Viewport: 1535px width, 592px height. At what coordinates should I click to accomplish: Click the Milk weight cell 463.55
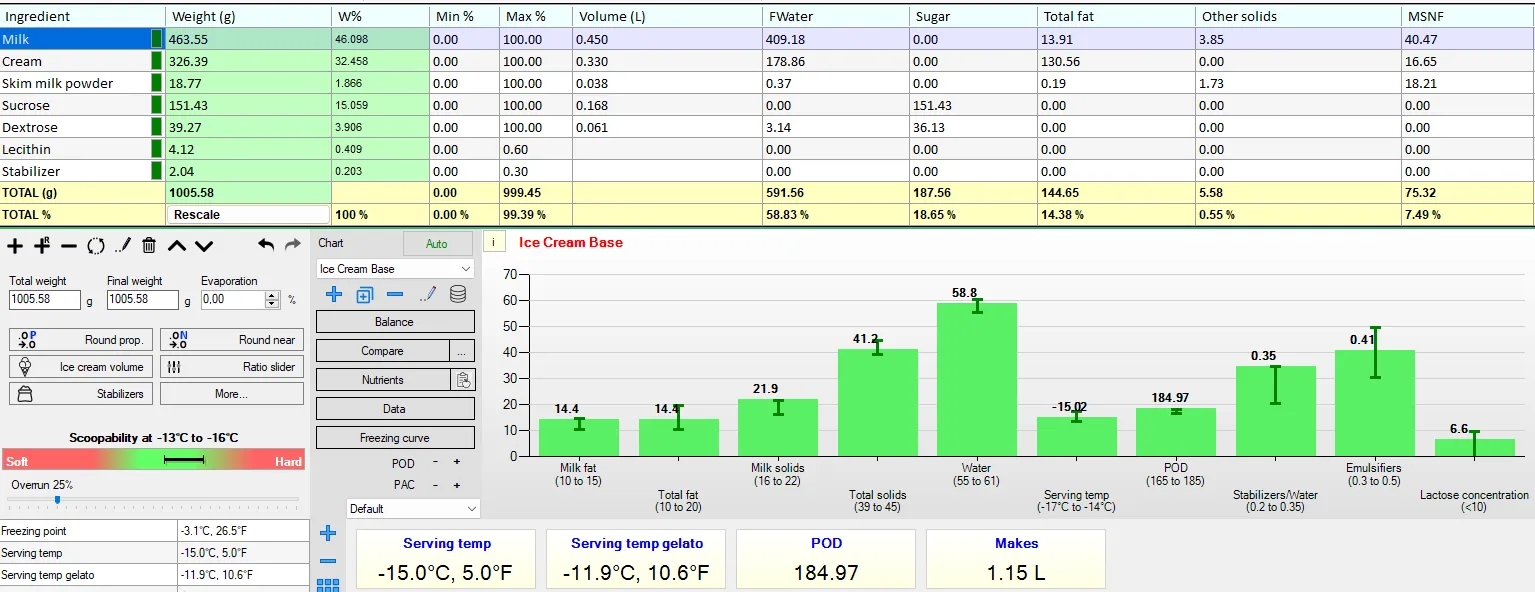tap(248, 39)
